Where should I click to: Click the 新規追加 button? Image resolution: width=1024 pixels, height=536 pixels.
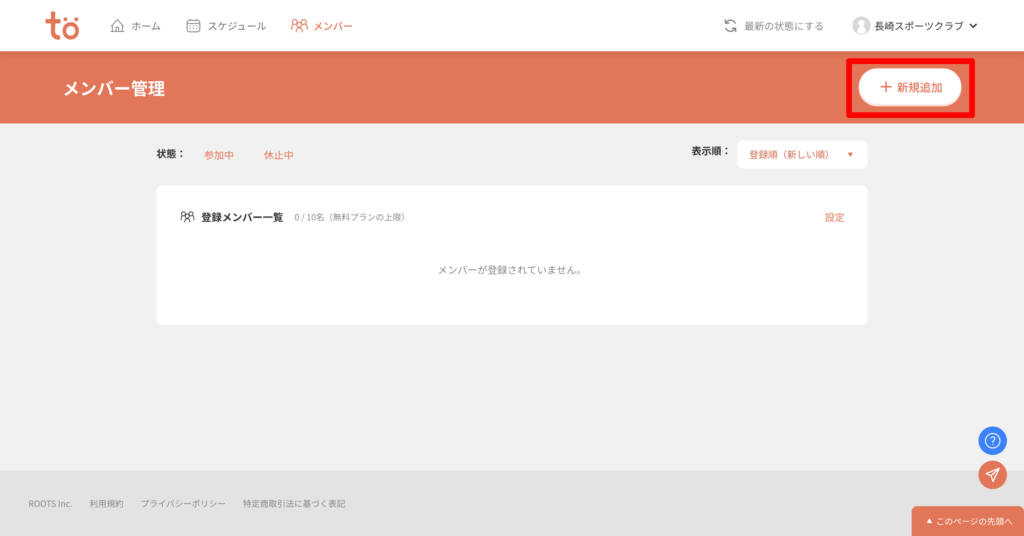pyautogui.click(x=910, y=87)
